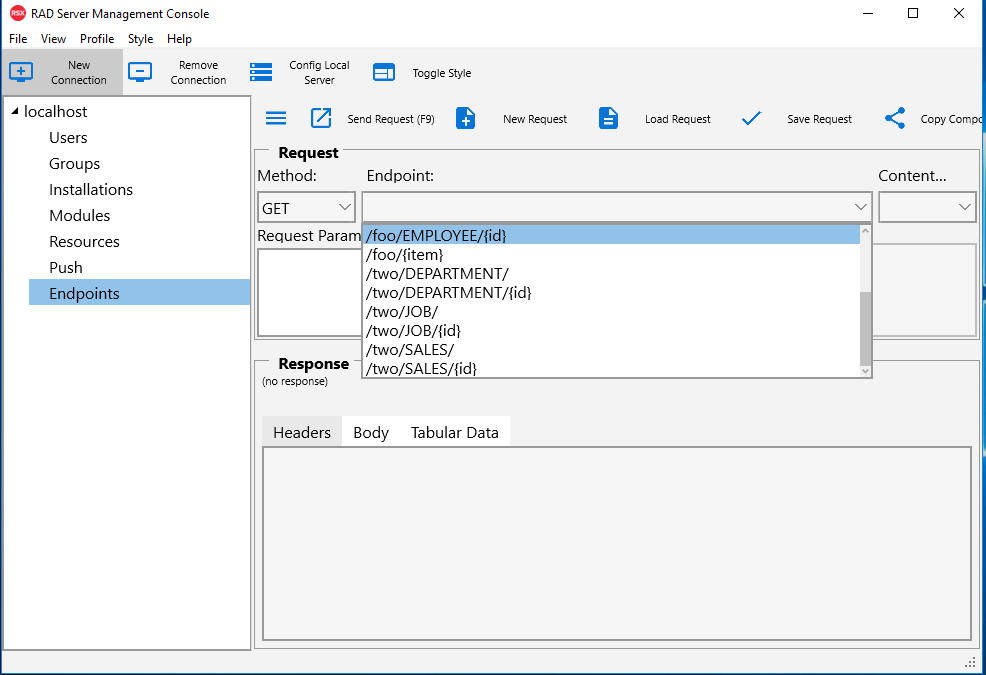Click the response headers text area
The image size is (986, 675).
617,544
